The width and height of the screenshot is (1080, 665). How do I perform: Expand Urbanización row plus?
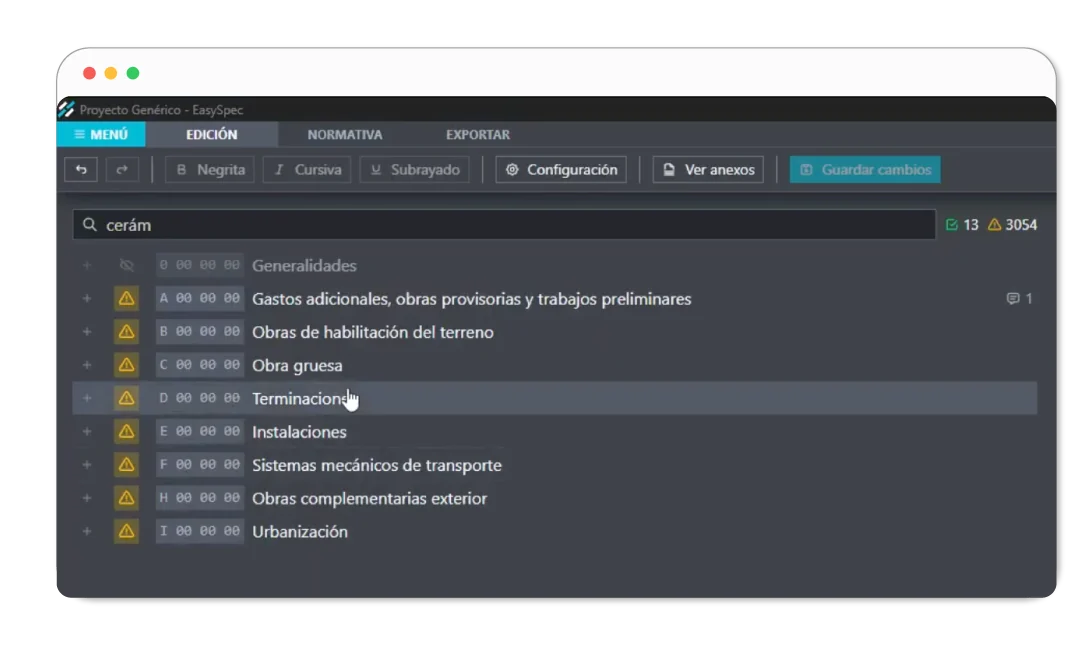coord(87,531)
